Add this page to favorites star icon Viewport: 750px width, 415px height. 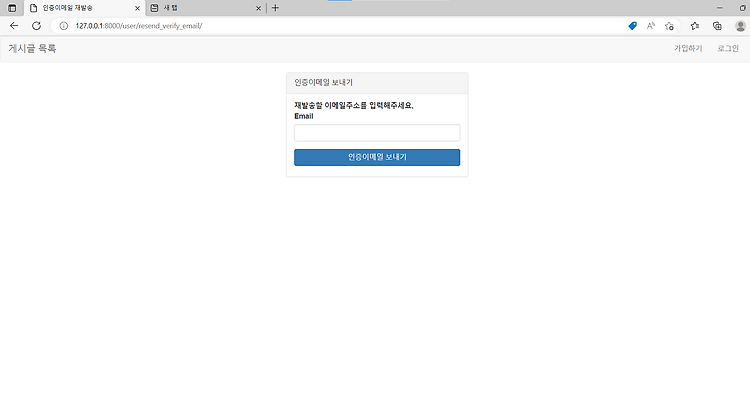669,26
